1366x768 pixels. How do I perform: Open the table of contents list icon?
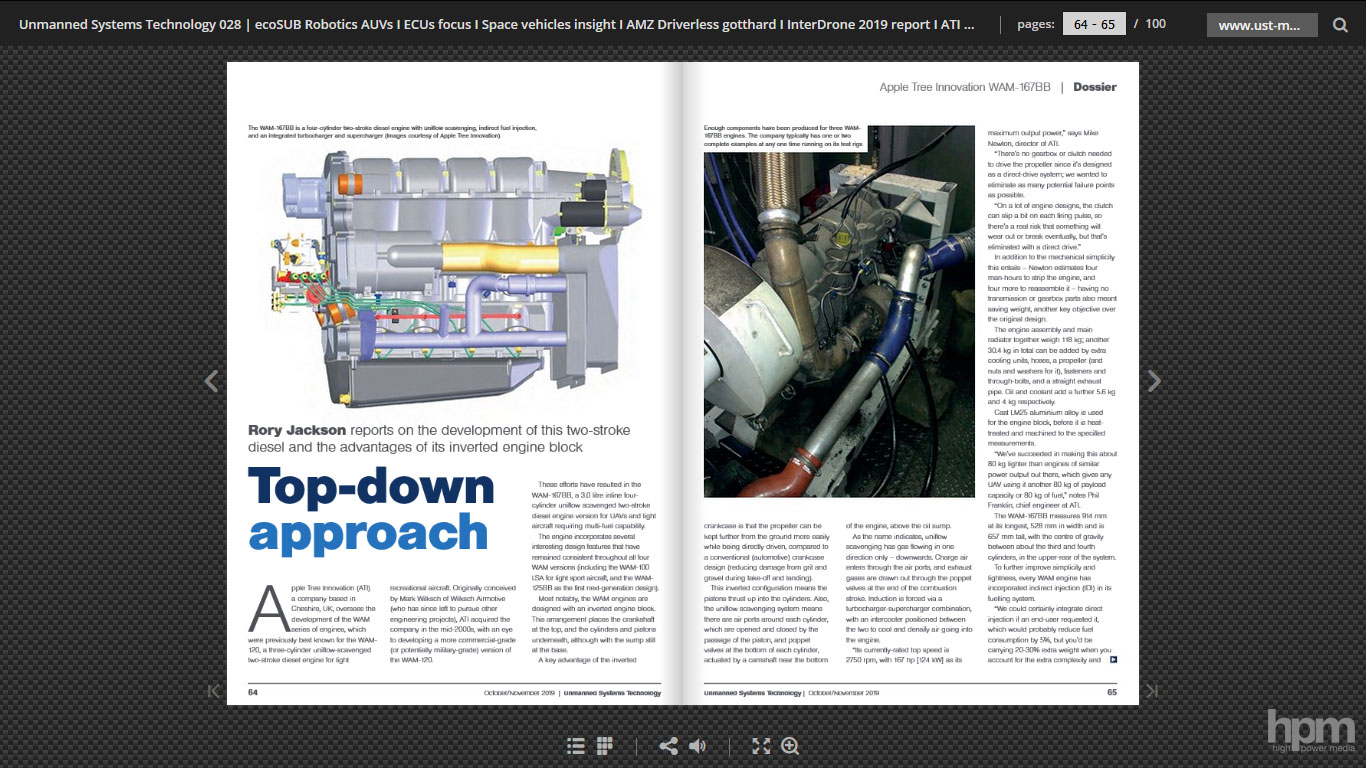coord(575,746)
